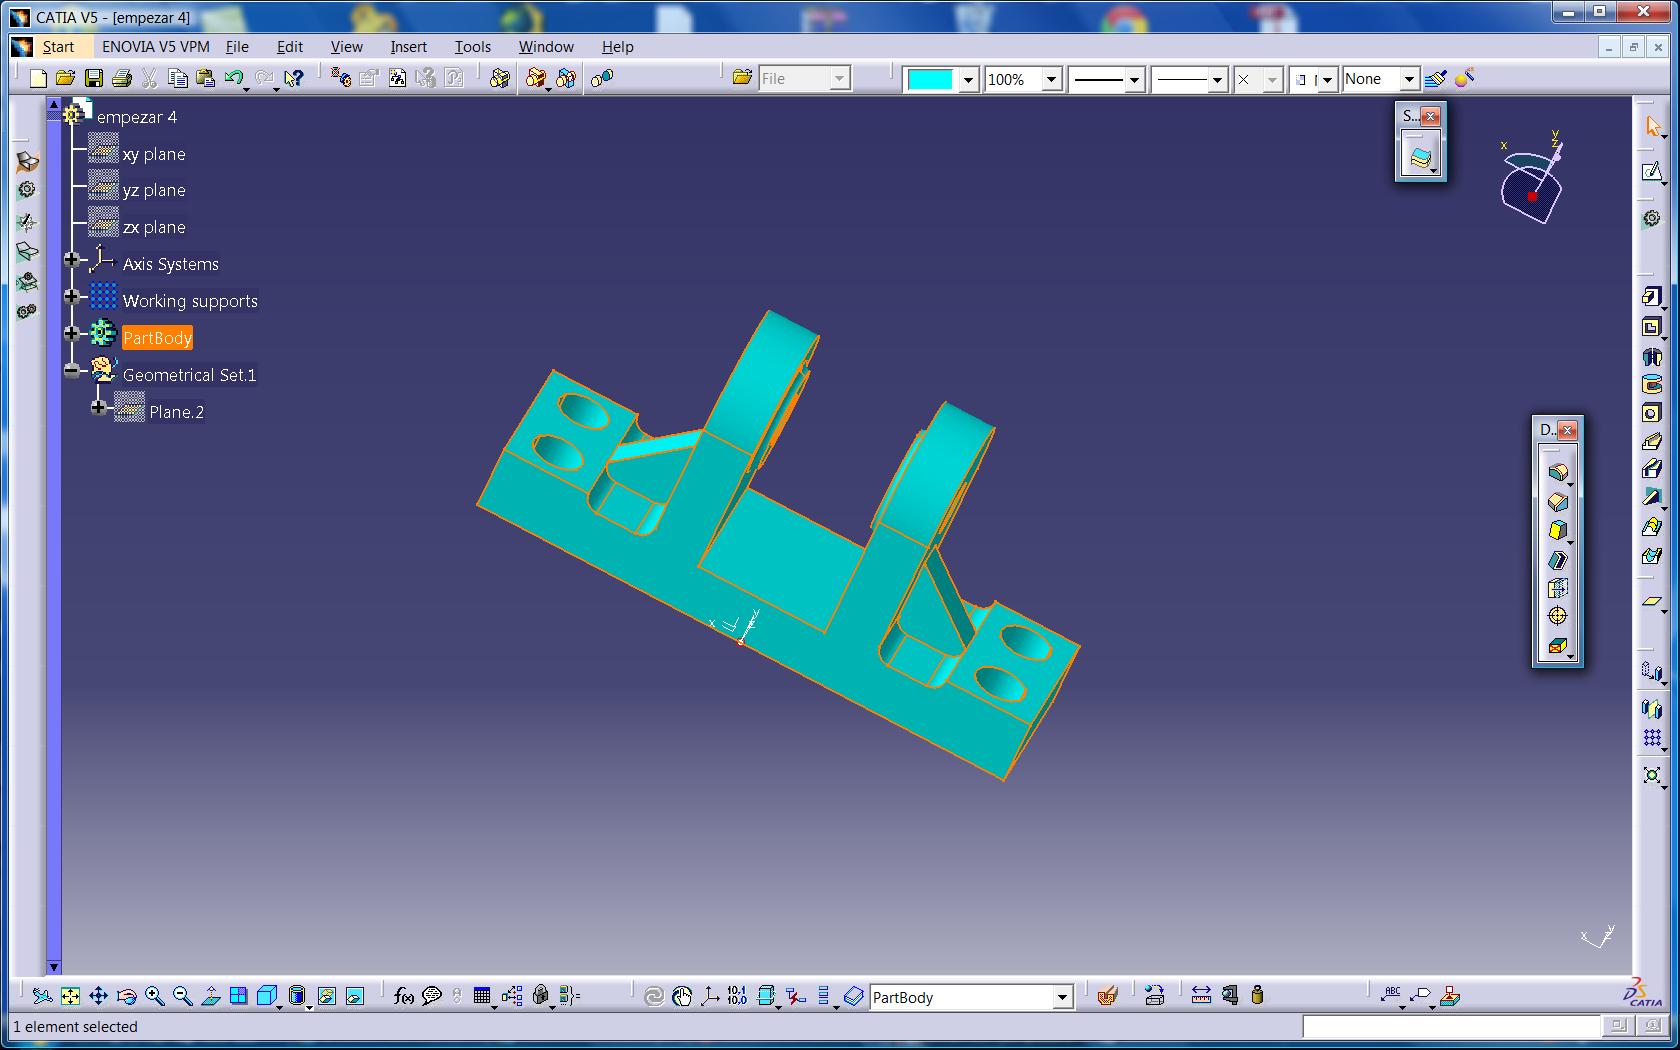Select the zx plane in tree
This screenshot has height=1050, width=1680.
[x=154, y=227]
